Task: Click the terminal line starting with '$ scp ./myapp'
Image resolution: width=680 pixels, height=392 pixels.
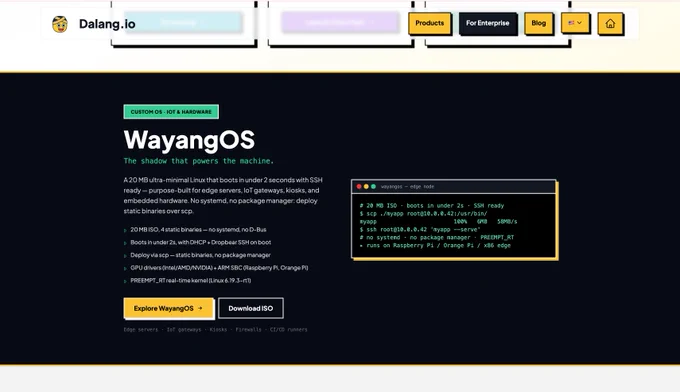Action: (x=423, y=214)
